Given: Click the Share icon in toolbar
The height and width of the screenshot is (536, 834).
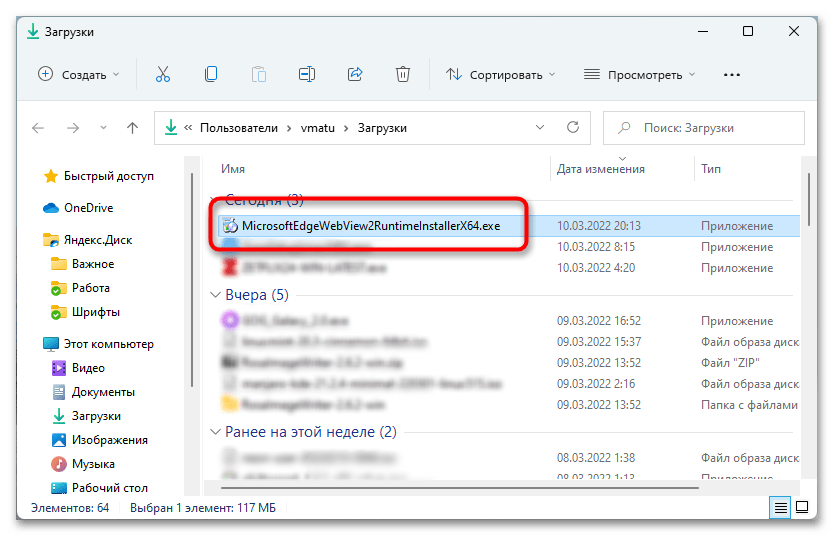Looking at the screenshot, I should [355, 74].
